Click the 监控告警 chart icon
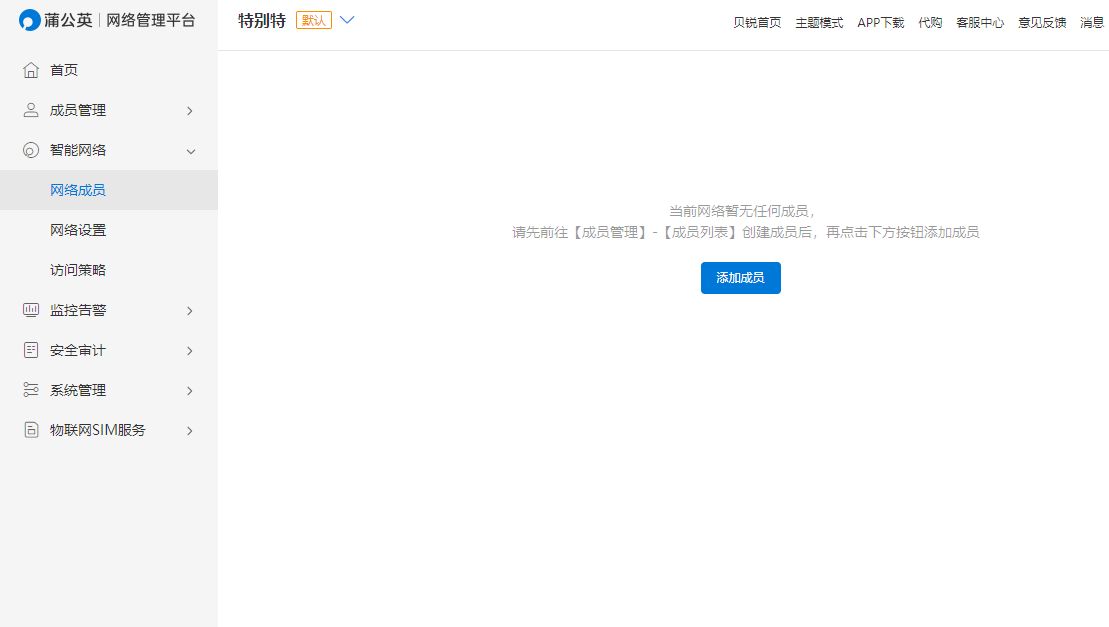Screen dimensions: 1109x627 pyautogui.click(x=31, y=310)
